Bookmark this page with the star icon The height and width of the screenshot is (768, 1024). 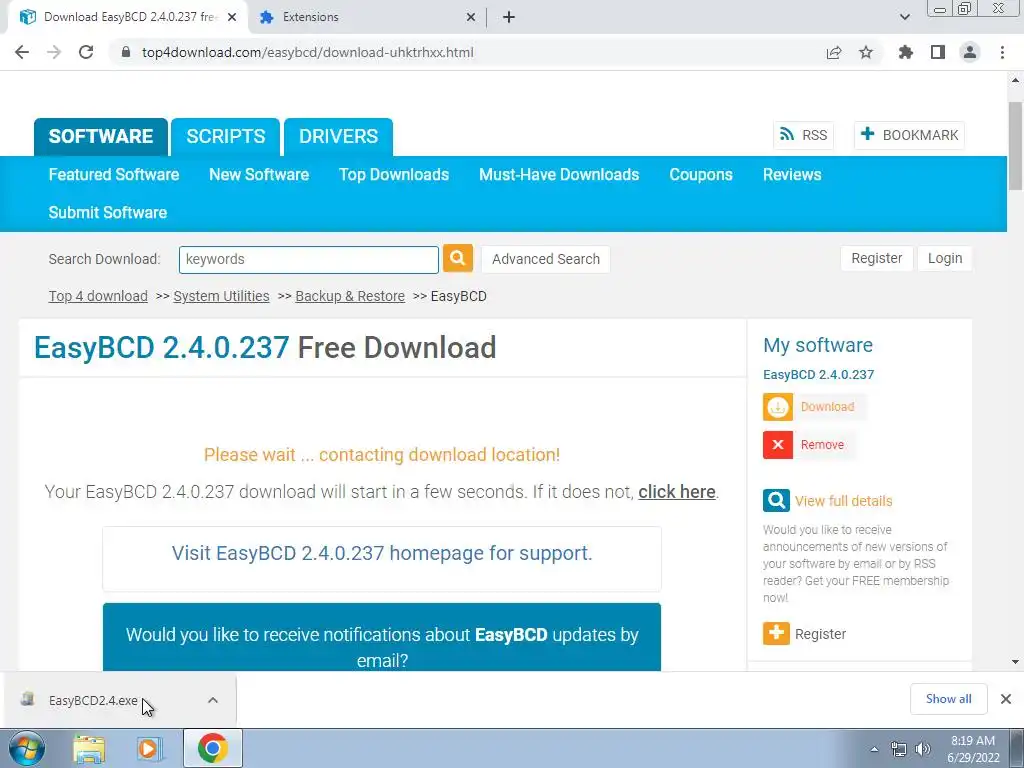[x=865, y=52]
